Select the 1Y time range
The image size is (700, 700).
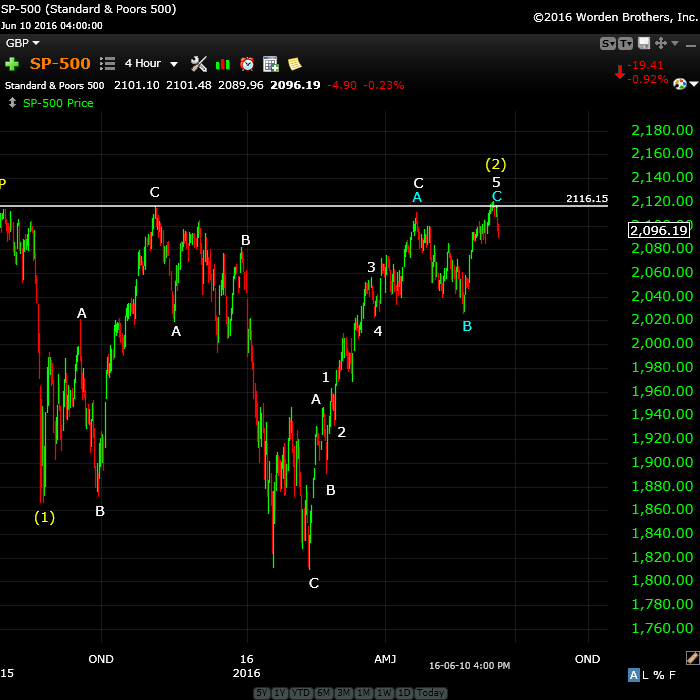[279, 693]
